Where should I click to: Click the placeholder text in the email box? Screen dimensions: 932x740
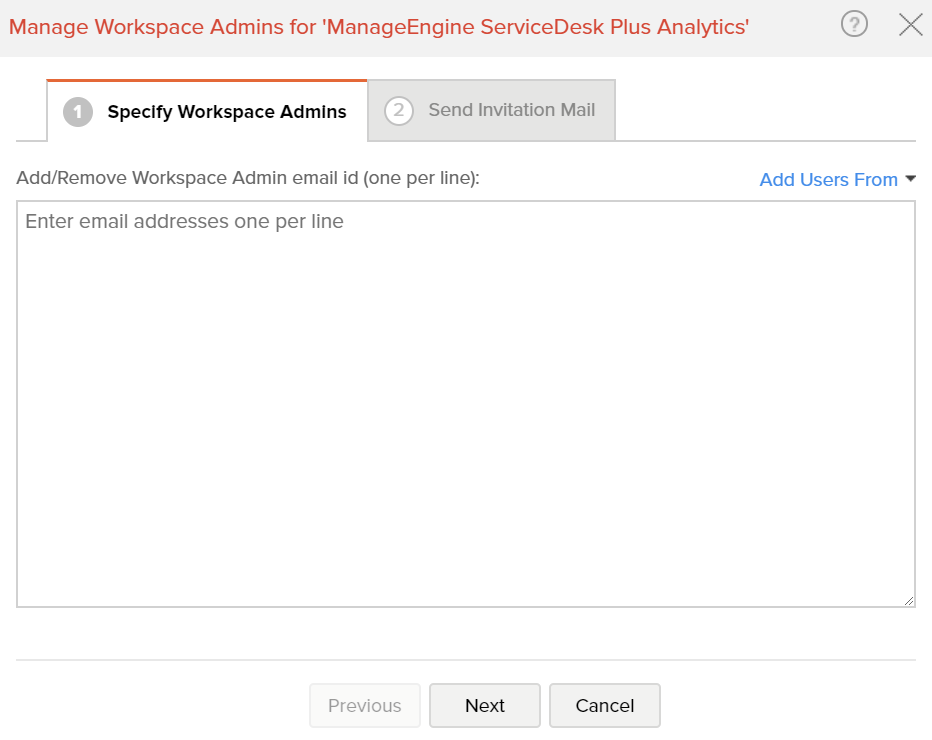click(x=184, y=221)
